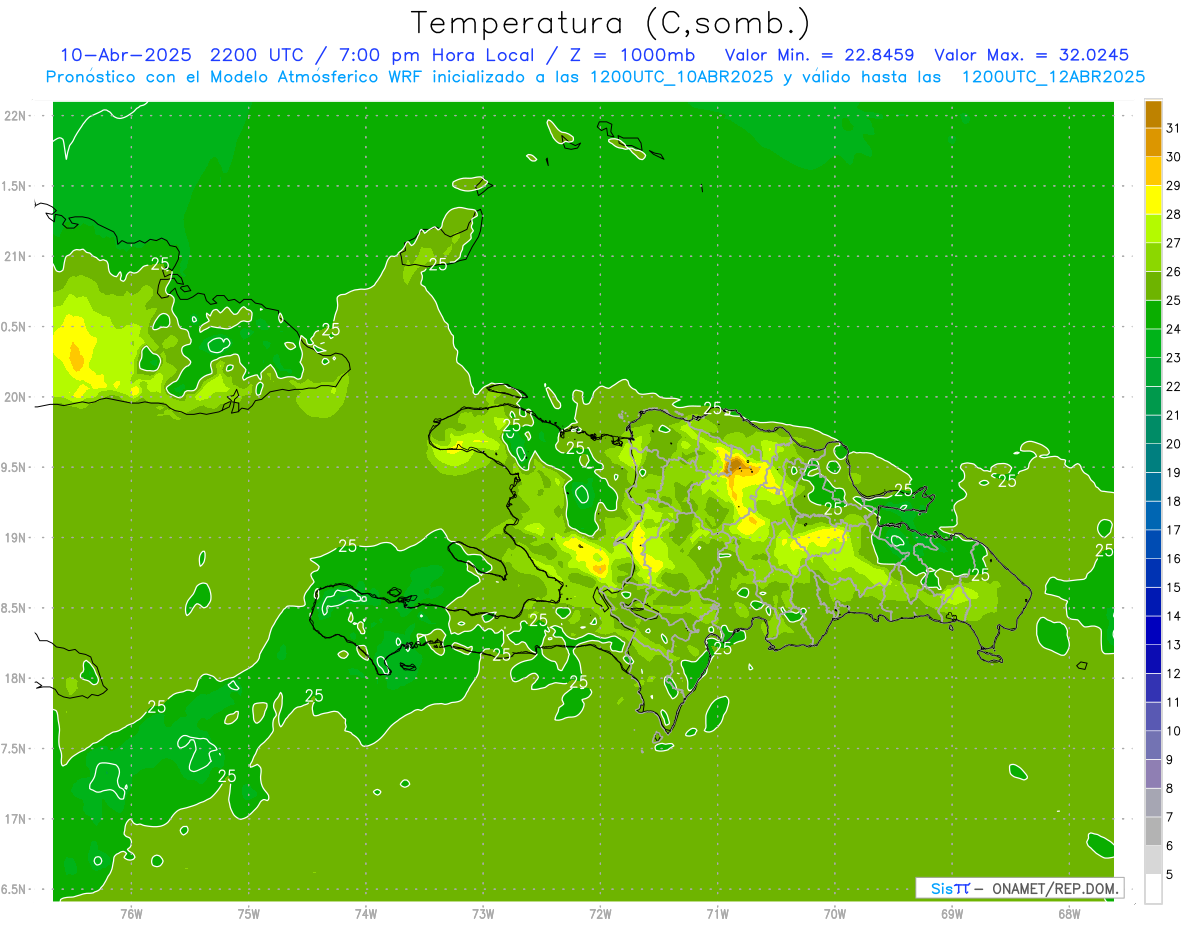Click the legend value "24"
This screenshot has width=1200, height=927.
point(1174,329)
